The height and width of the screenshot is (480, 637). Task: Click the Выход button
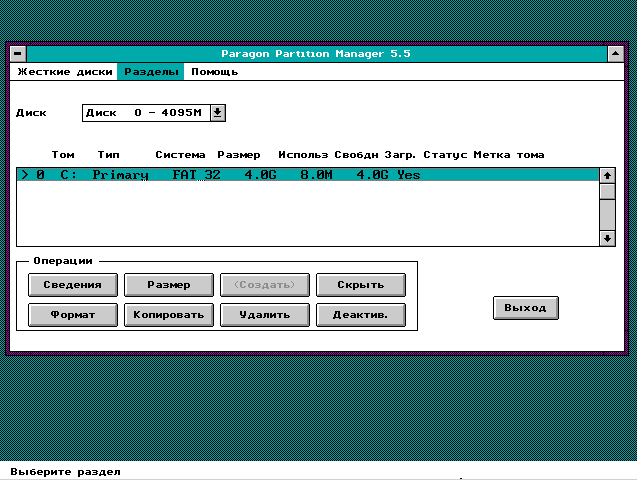pyautogui.click(x=526, y=308)
